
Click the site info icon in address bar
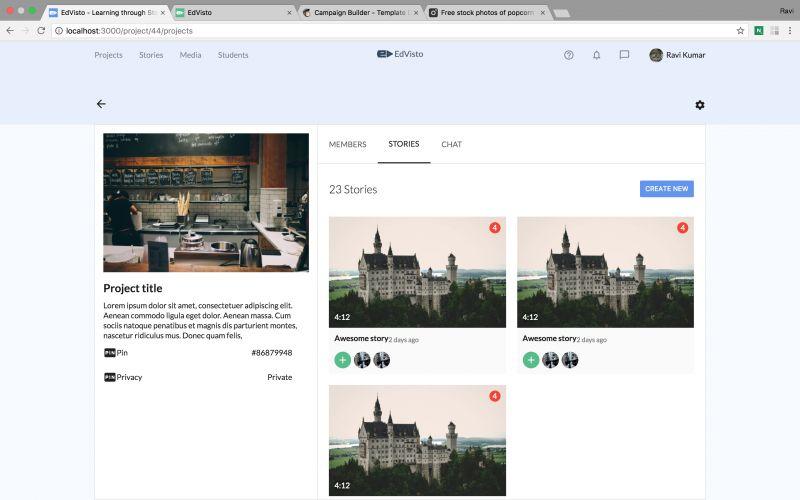(x=59, y=31)
